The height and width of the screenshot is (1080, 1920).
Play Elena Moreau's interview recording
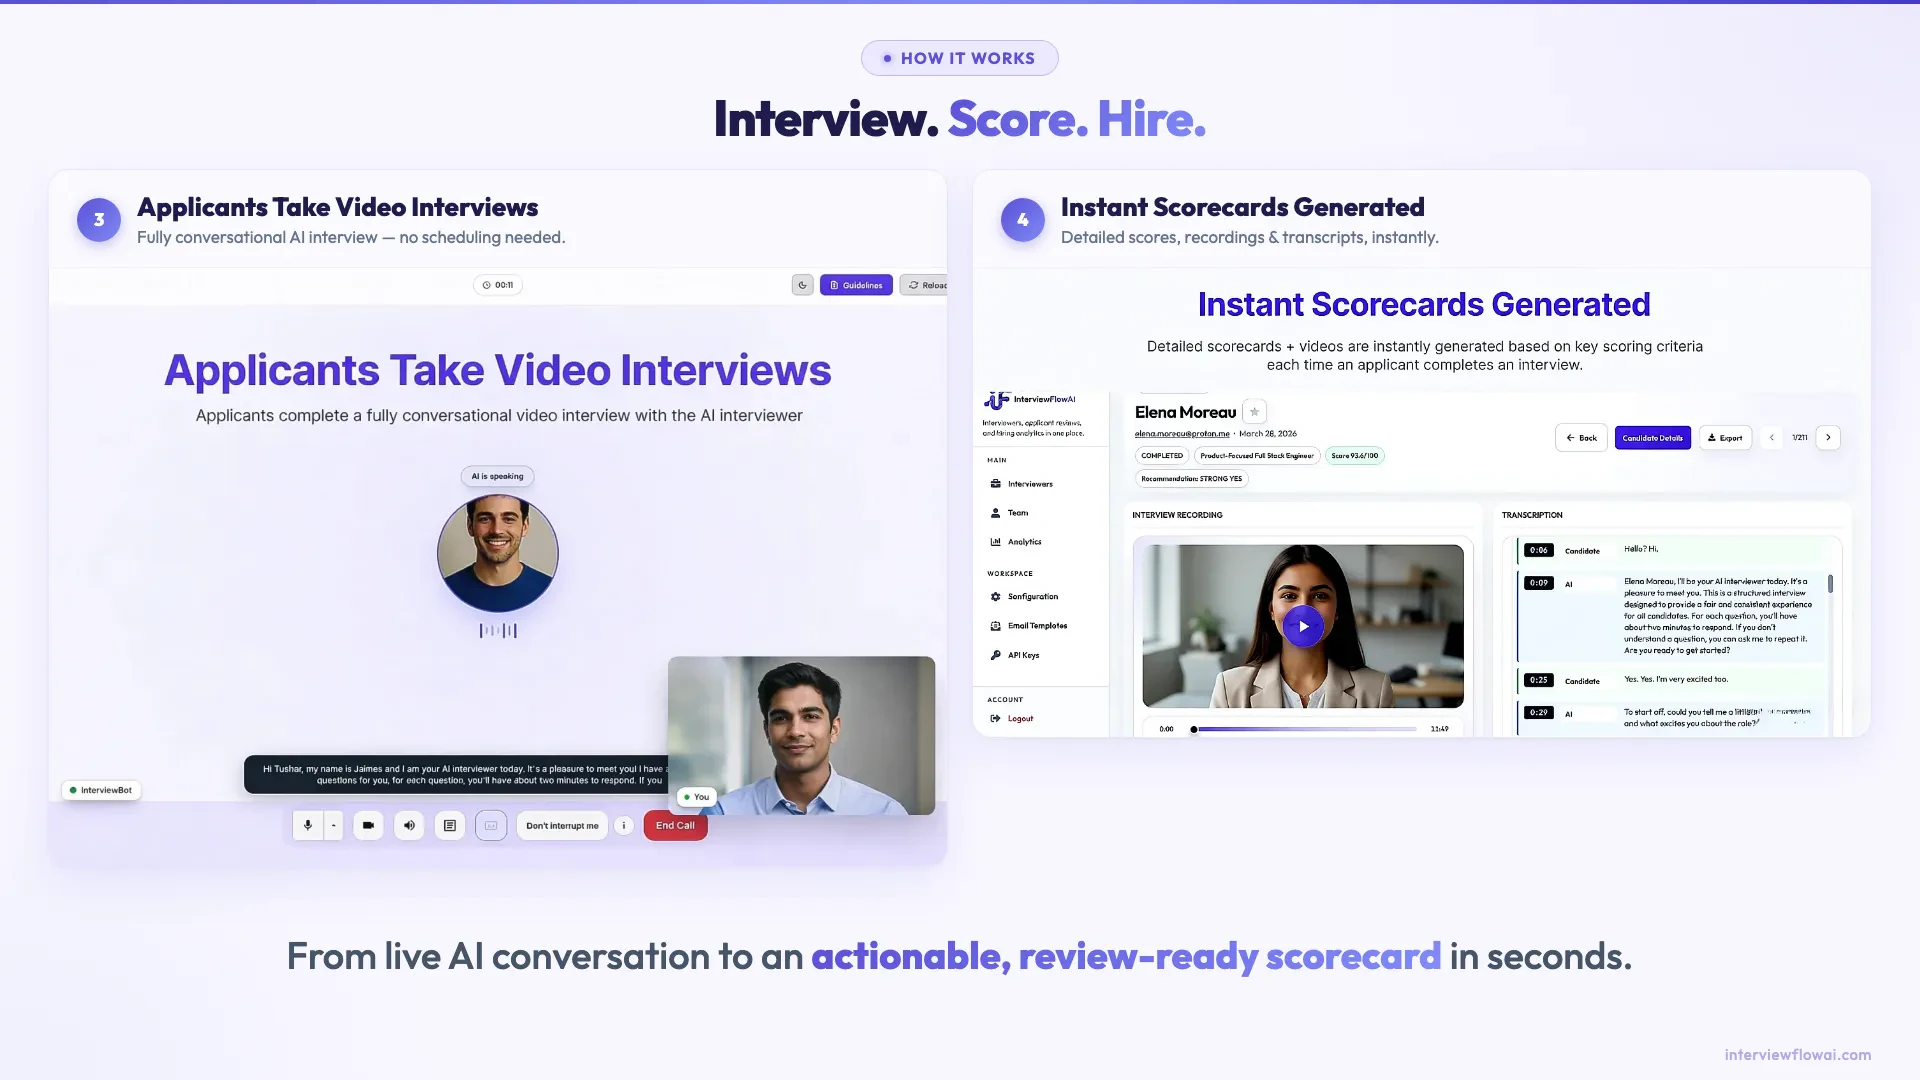point(1302,626)
